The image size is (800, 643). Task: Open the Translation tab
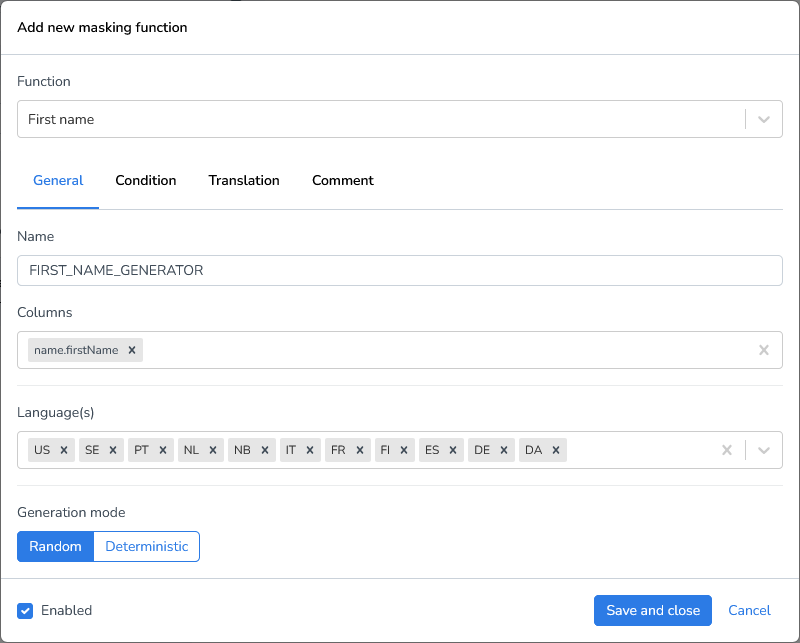click(x=244, y=181)
